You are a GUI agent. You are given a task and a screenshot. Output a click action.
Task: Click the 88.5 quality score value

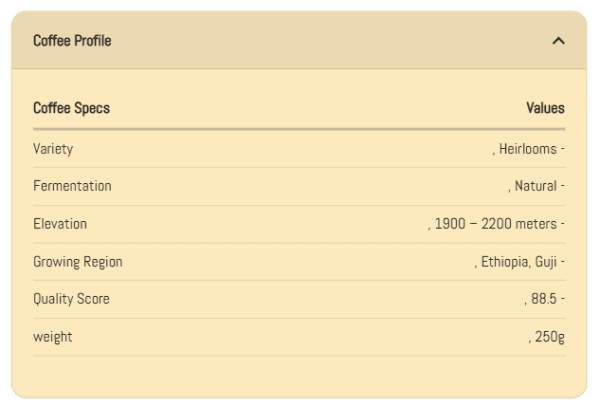pos(544,299)
